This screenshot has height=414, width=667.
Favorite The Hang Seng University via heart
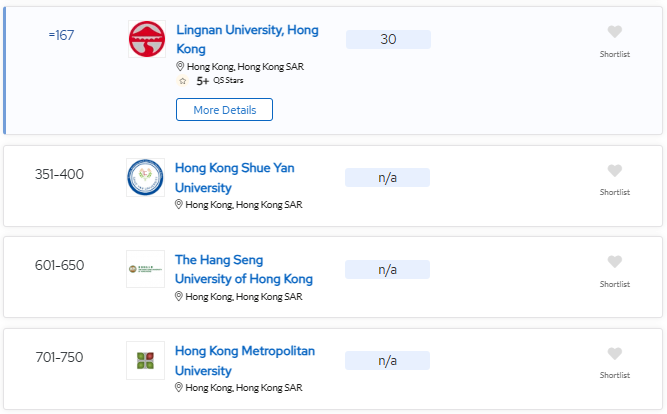click(614, 262)
